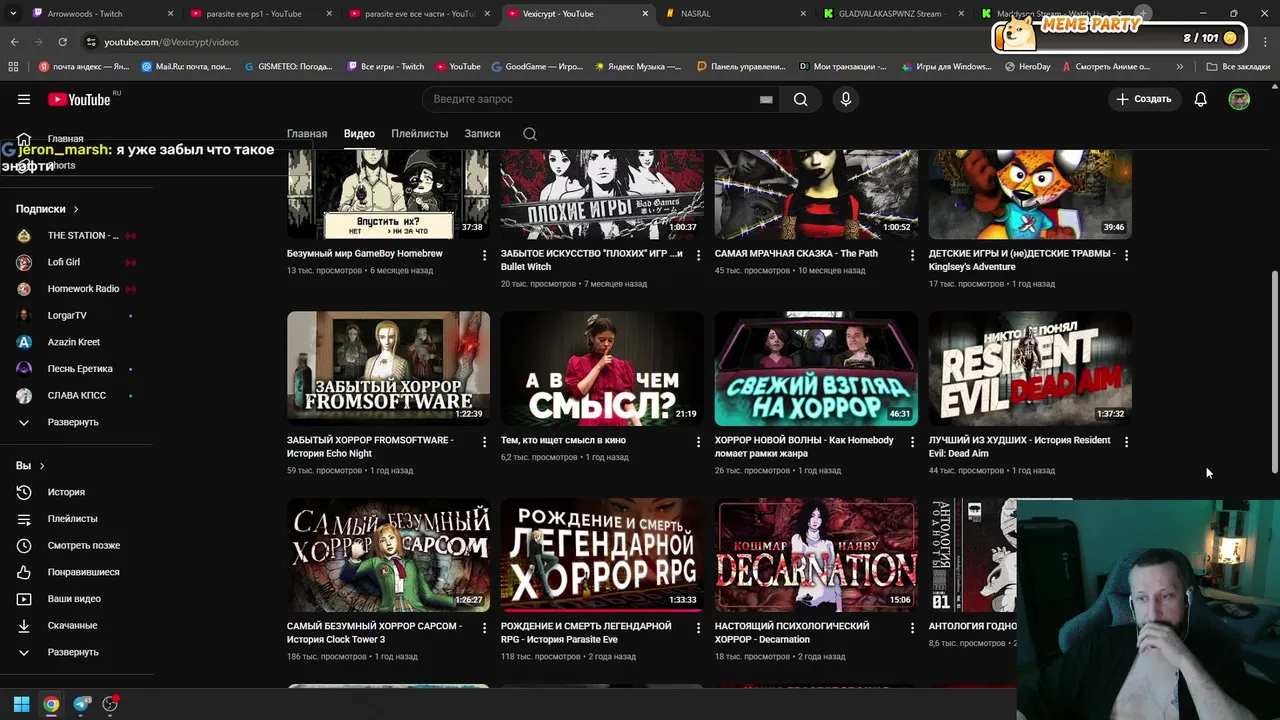Open notifications bell
Viewport: 1280px width, 720px height.
point(1200,99)
